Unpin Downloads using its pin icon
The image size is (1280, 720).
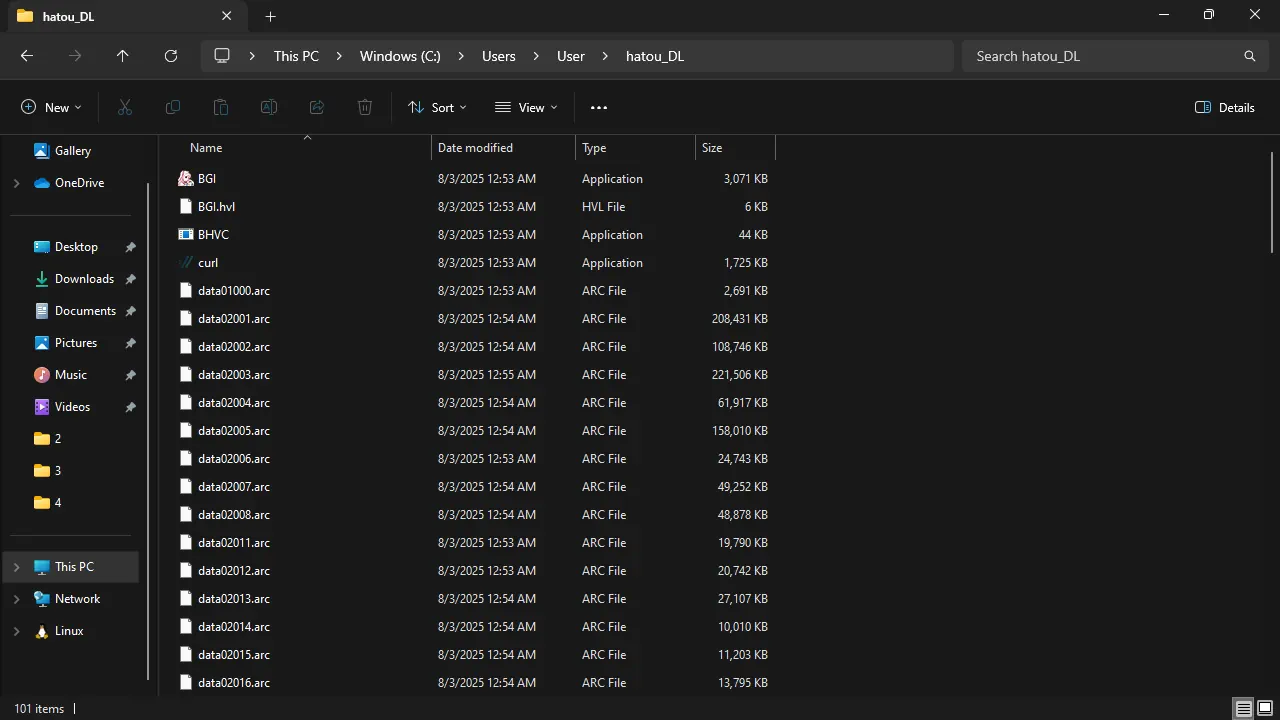130,279
